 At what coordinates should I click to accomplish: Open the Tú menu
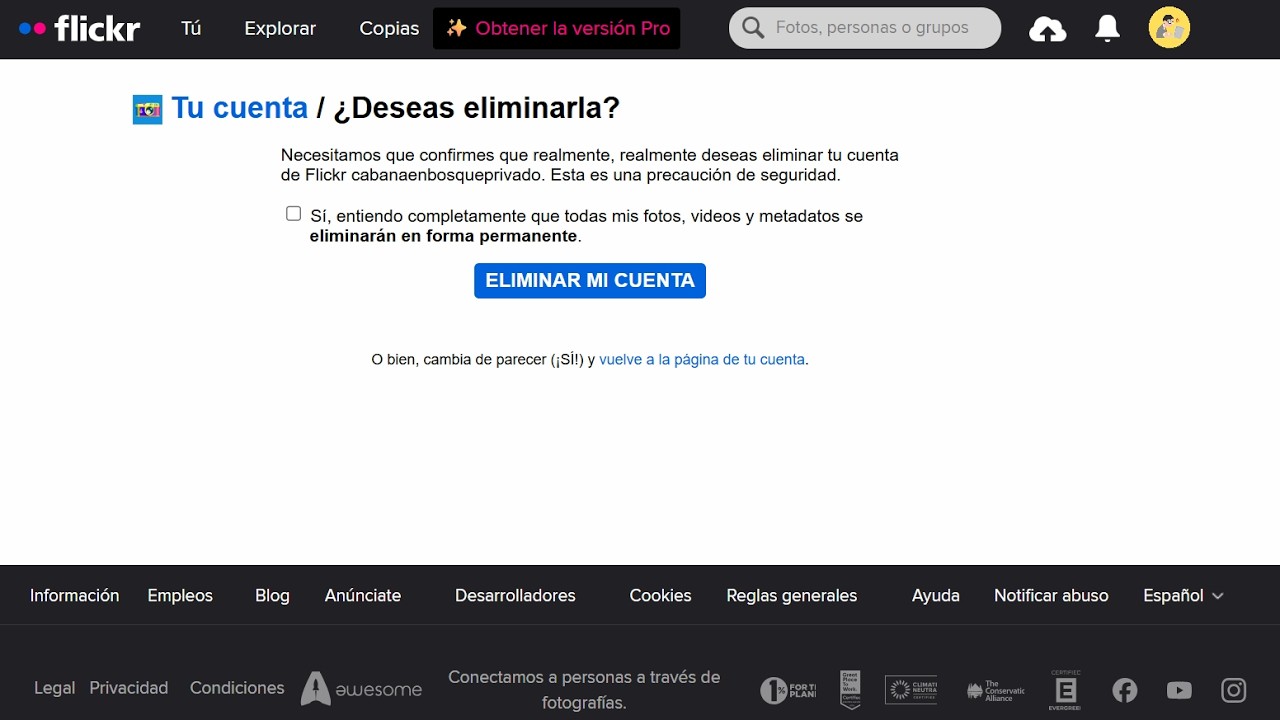(191, 29)
